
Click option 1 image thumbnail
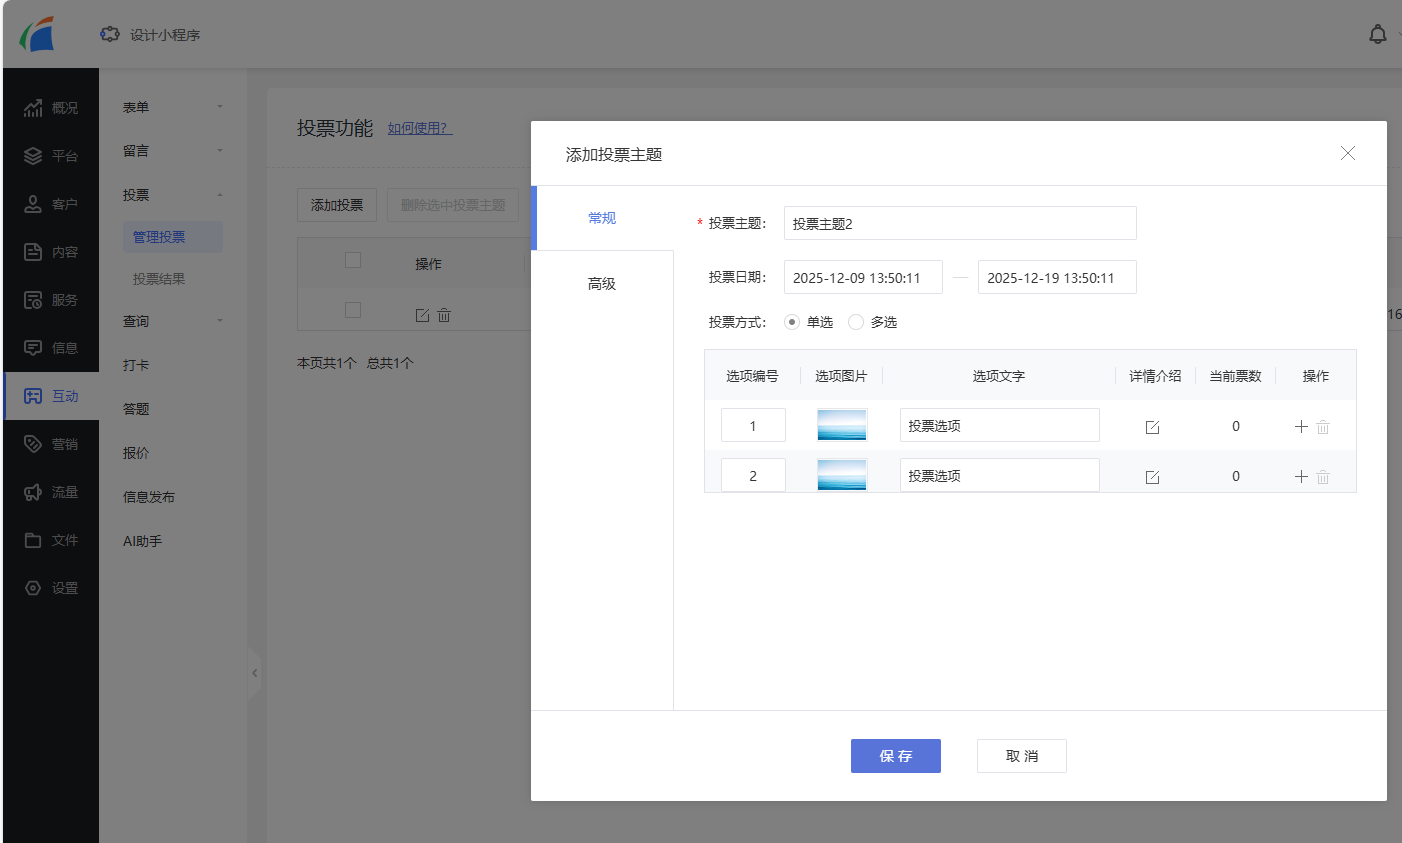(x=841, y=425)
